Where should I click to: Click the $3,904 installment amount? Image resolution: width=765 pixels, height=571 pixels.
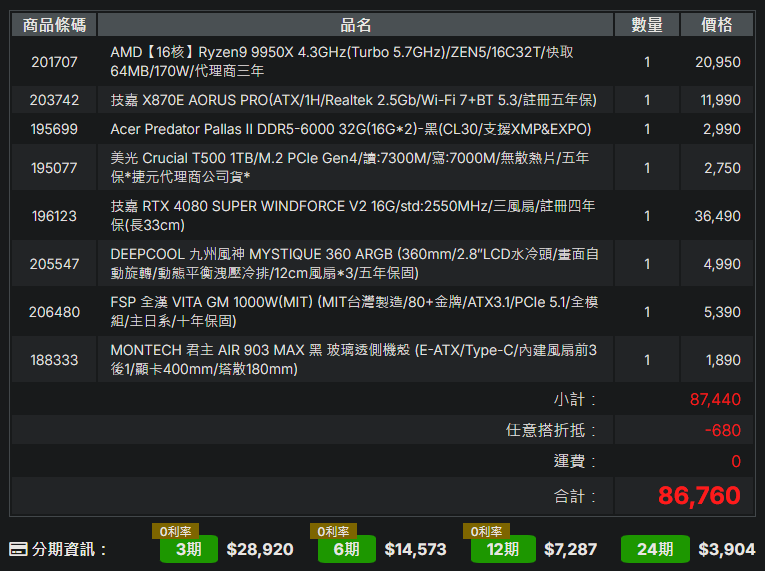(x=727, y=549)
